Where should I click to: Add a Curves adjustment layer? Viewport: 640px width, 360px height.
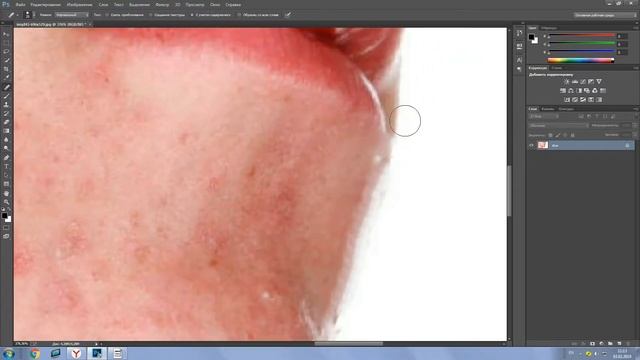click(x=583, y=82)
